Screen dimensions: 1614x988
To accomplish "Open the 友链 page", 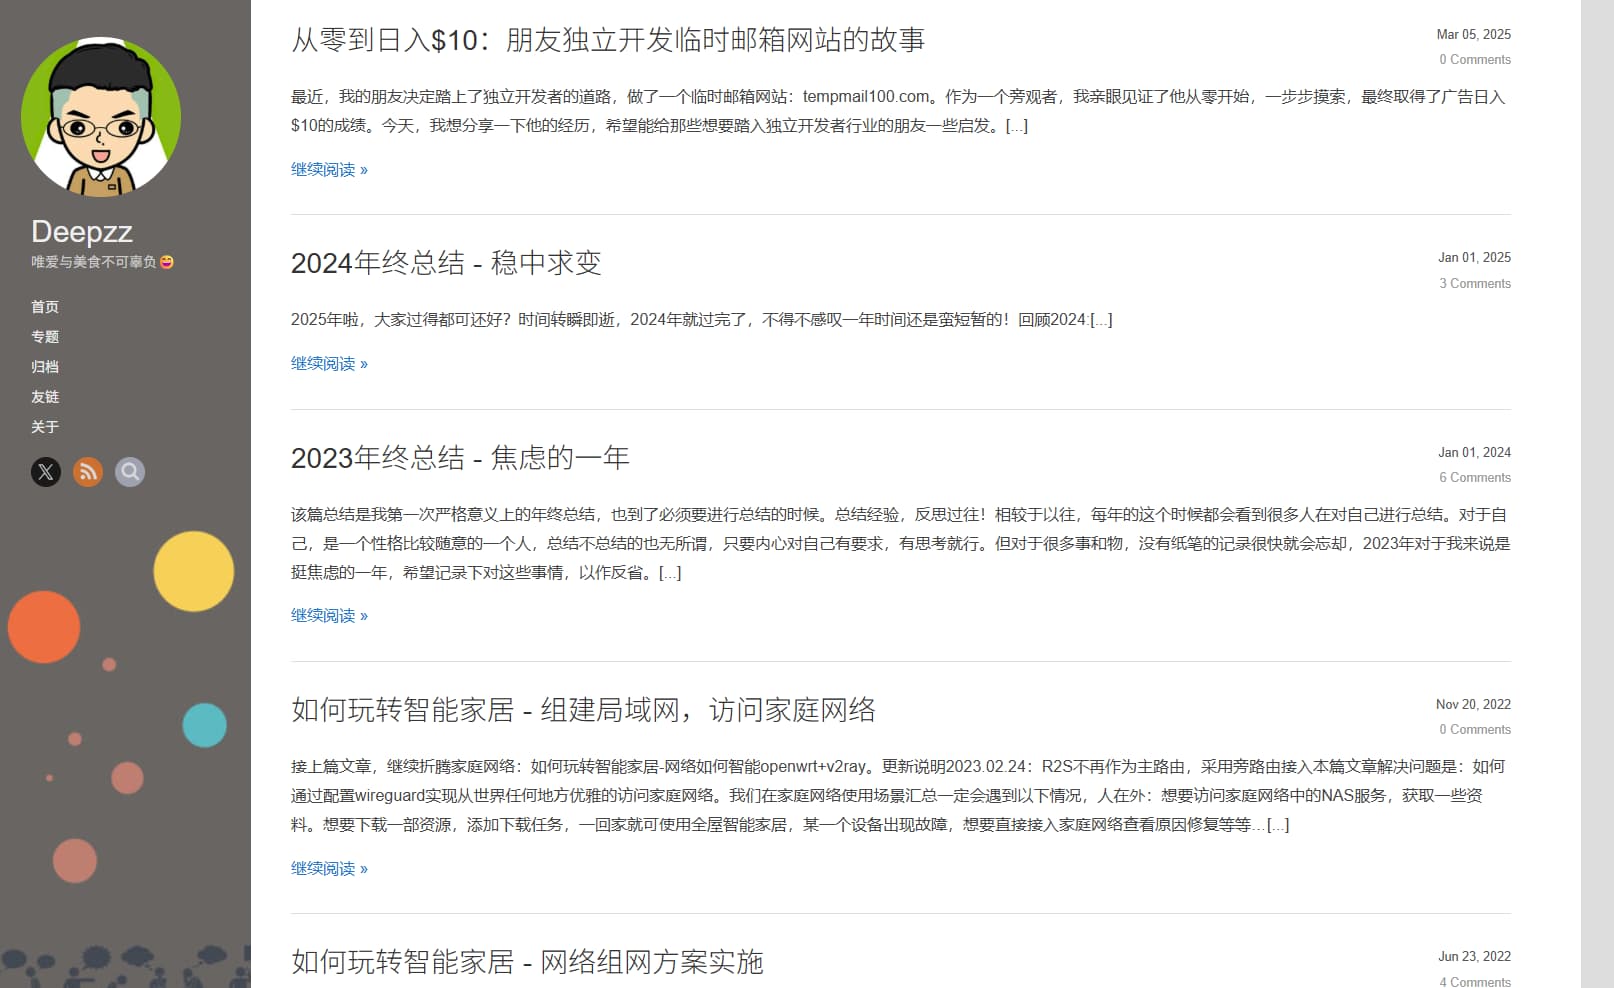I will pyautogui.click(x=44, y=397).
